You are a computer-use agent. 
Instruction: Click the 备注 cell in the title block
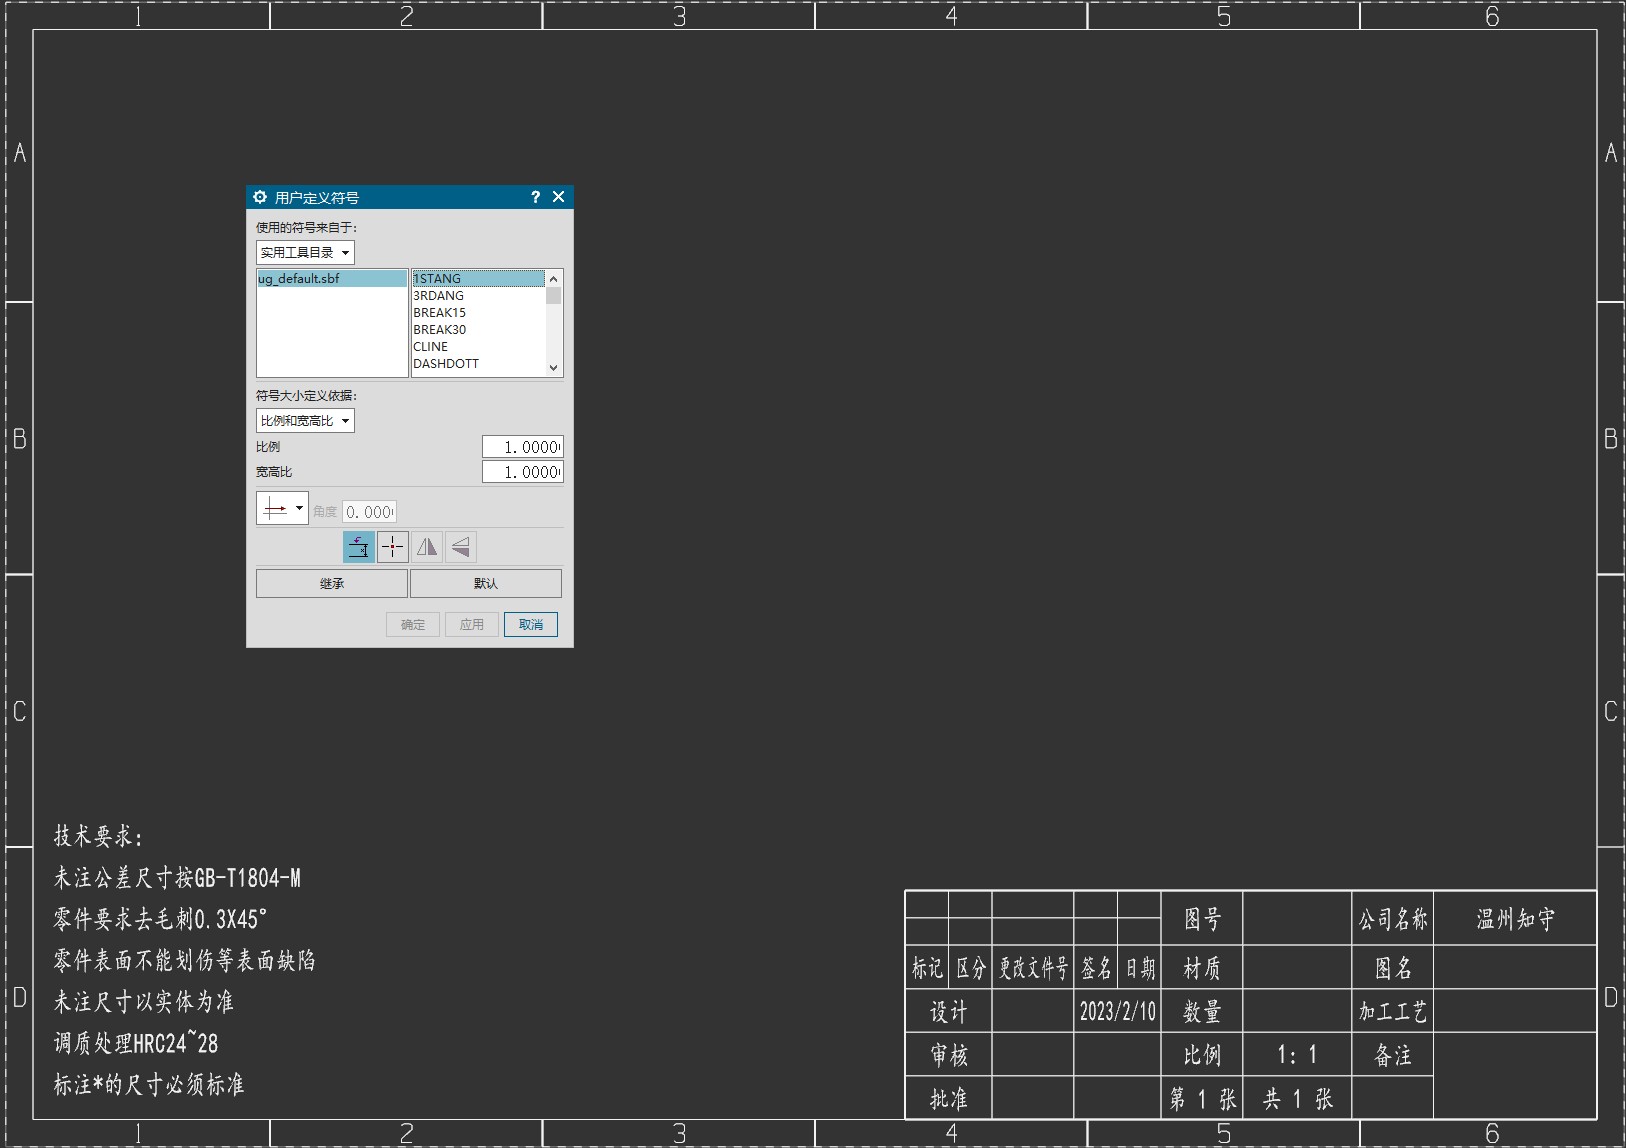pos(1393,1055)
